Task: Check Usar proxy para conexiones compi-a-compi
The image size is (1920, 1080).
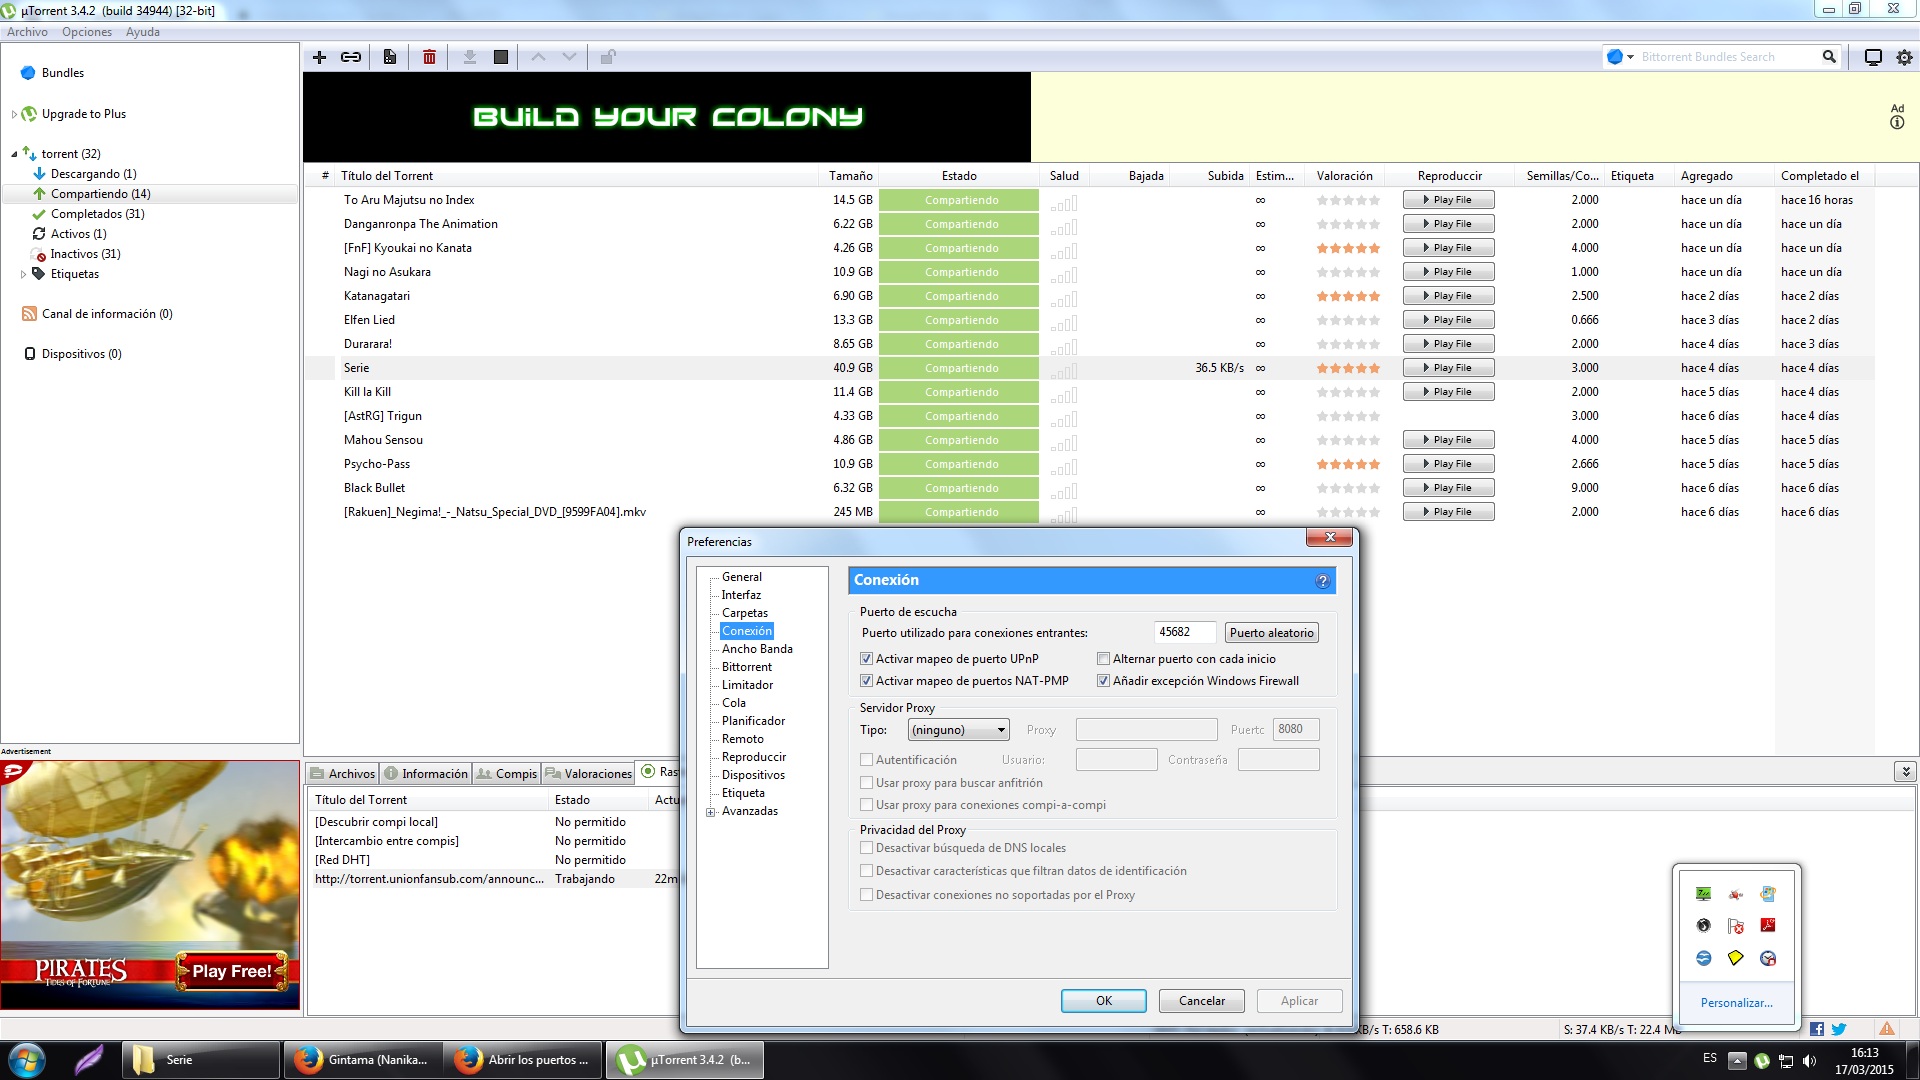Action: pyautogui.click(x=866, y=805)
